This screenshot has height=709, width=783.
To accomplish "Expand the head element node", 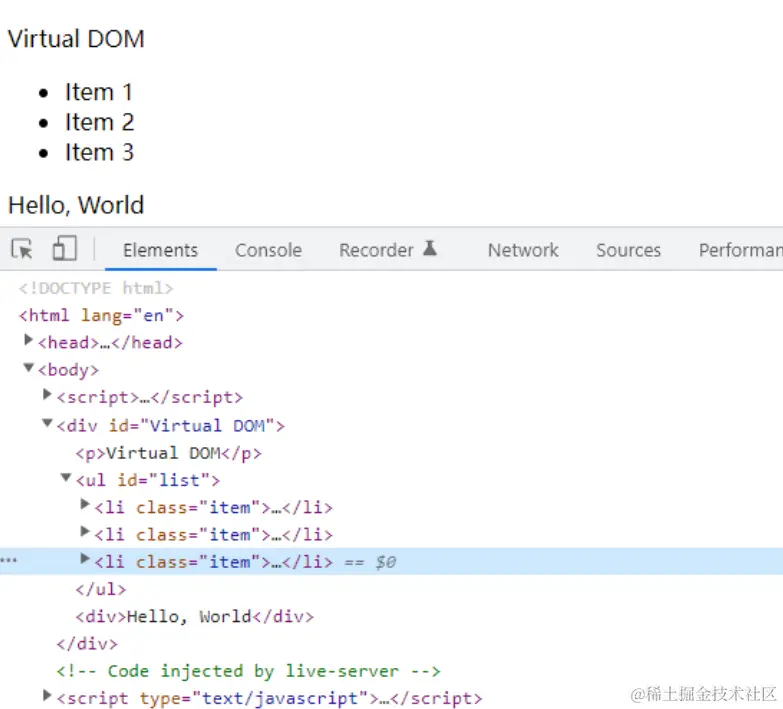I will pos(28,340).
